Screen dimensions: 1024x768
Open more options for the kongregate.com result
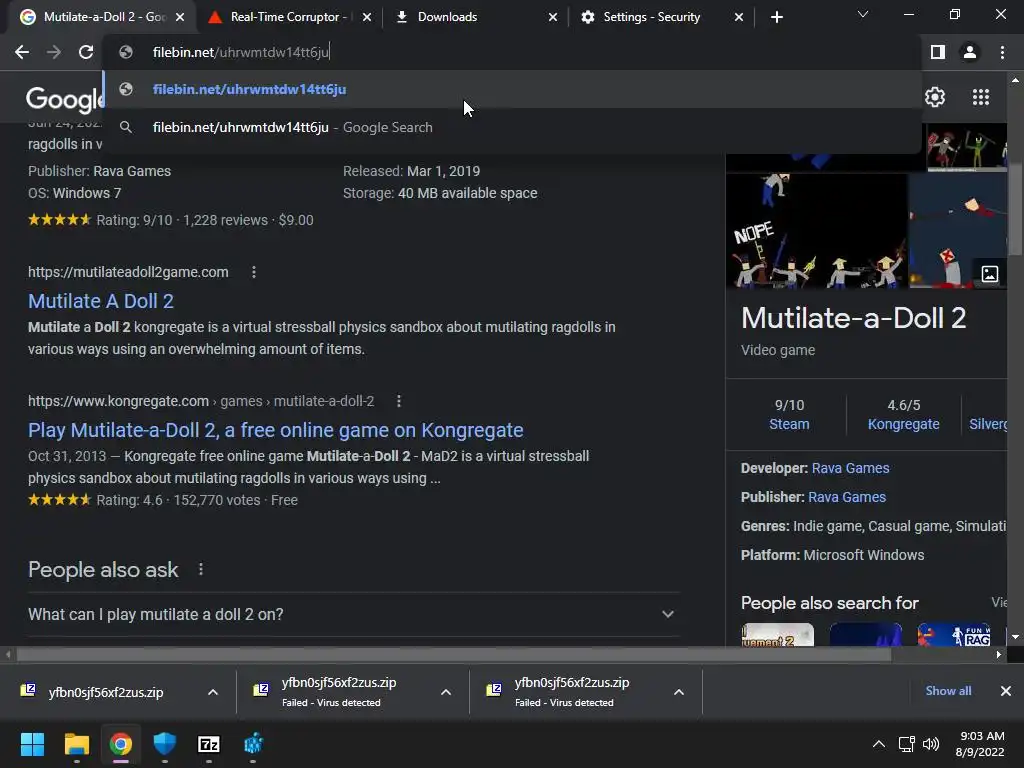click(399, 401)
